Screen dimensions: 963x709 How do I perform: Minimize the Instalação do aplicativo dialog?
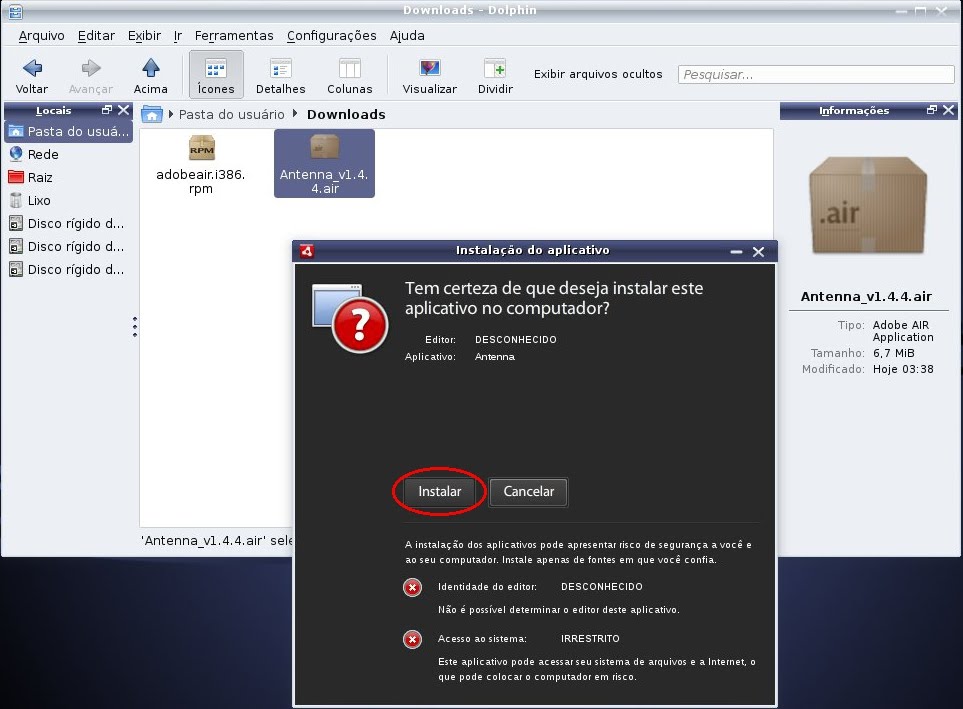point(736,252)
